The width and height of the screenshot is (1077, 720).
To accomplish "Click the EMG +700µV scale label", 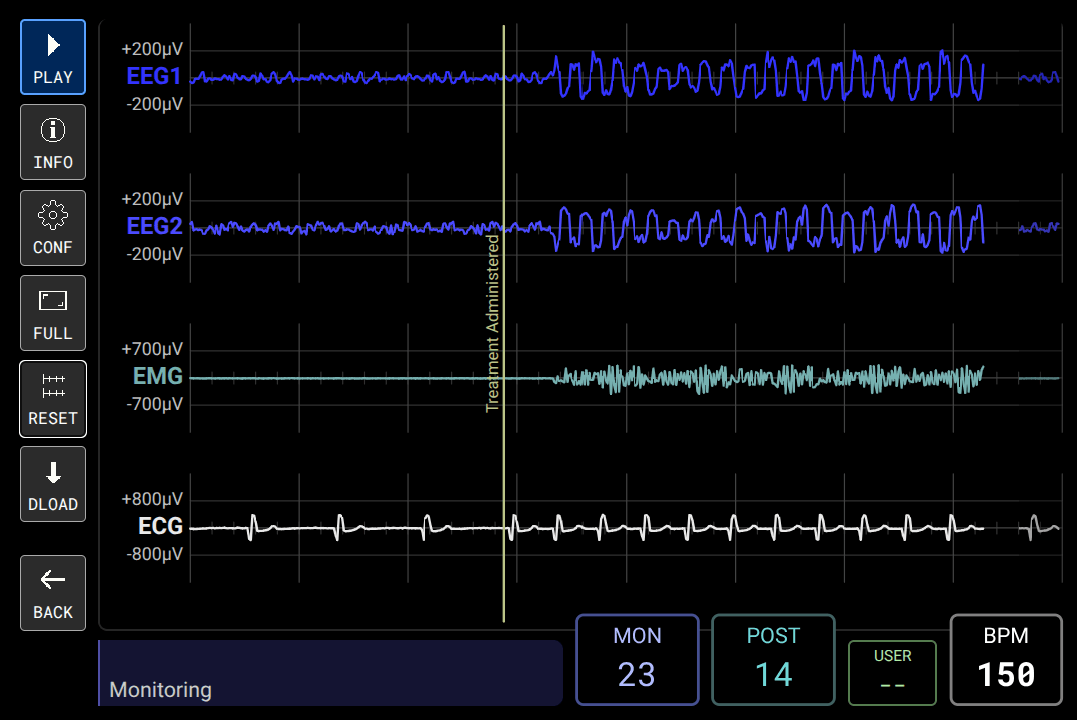I will [152, 349].
